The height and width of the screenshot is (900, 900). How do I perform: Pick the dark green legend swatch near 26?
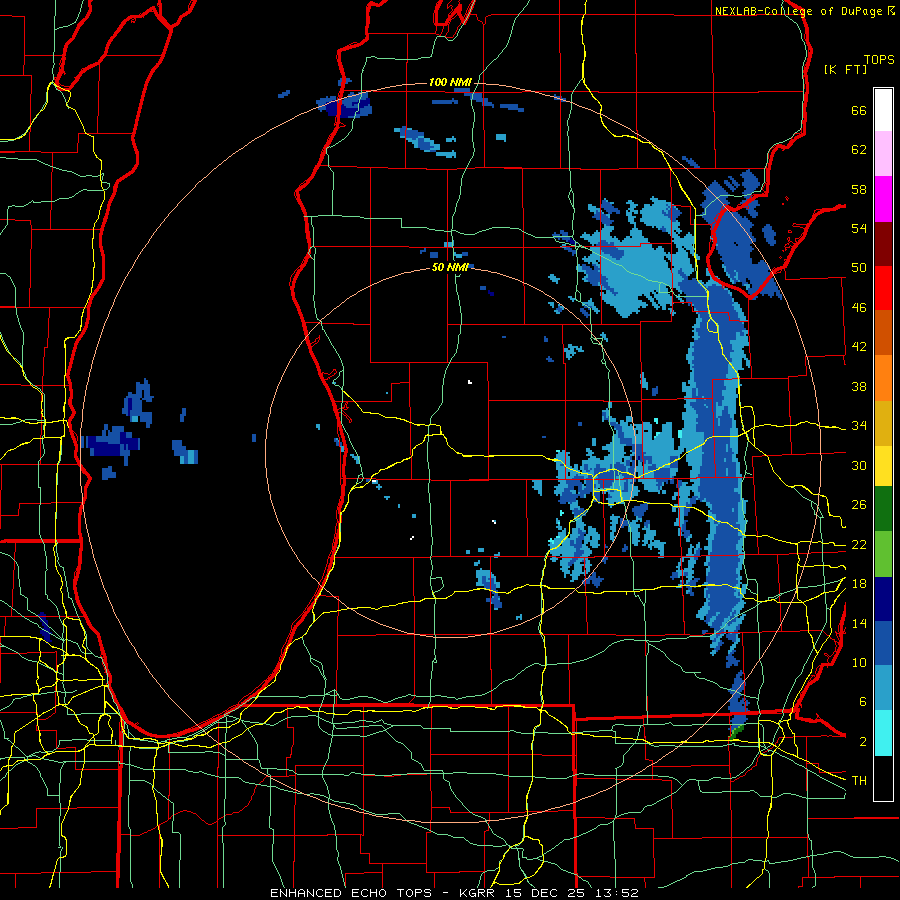point(883,509)
